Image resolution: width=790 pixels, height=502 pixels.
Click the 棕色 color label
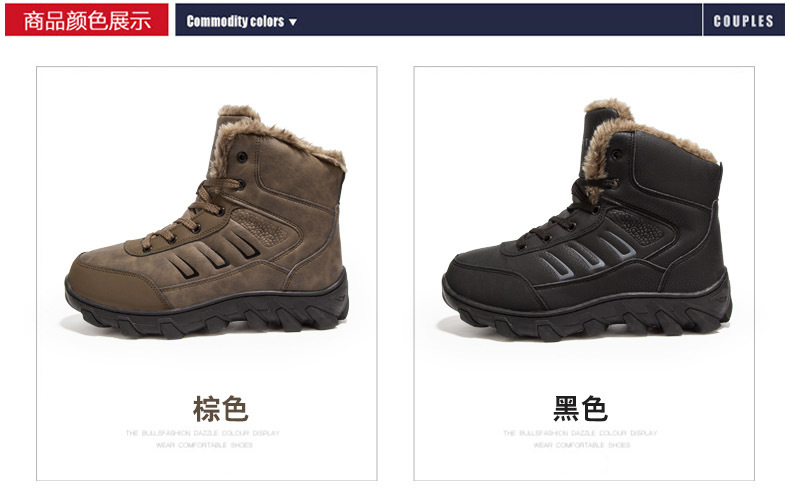221,408
